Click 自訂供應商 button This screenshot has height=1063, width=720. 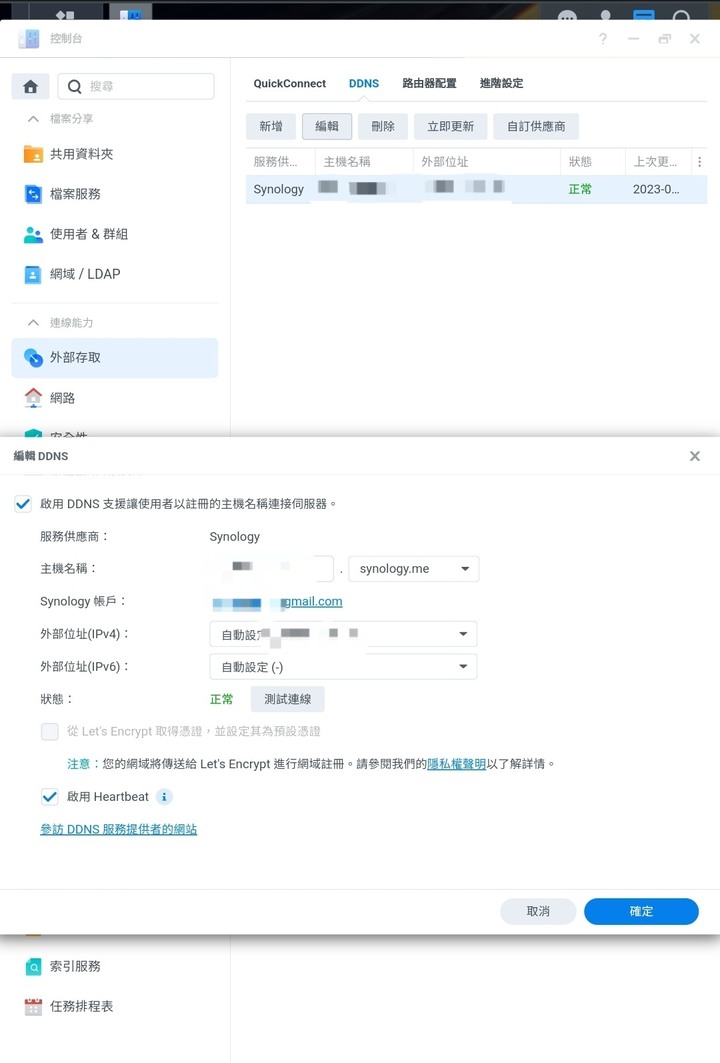pyautogui.click(x=536, y=126)
